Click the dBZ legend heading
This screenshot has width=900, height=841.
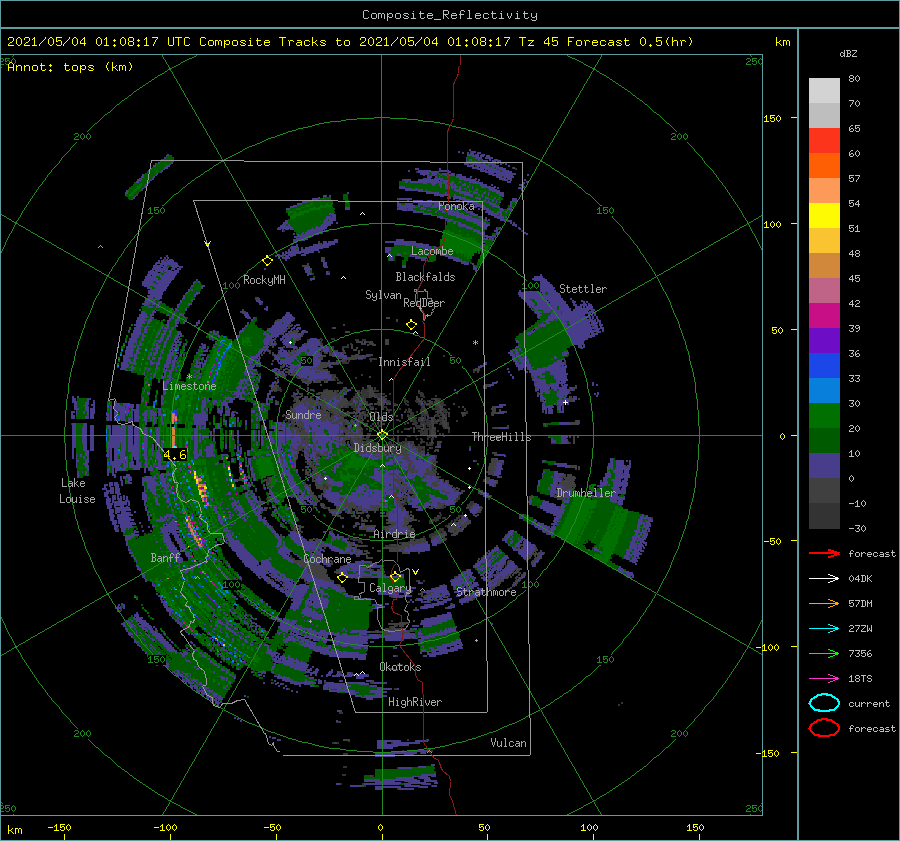click(x=848, y=53)
